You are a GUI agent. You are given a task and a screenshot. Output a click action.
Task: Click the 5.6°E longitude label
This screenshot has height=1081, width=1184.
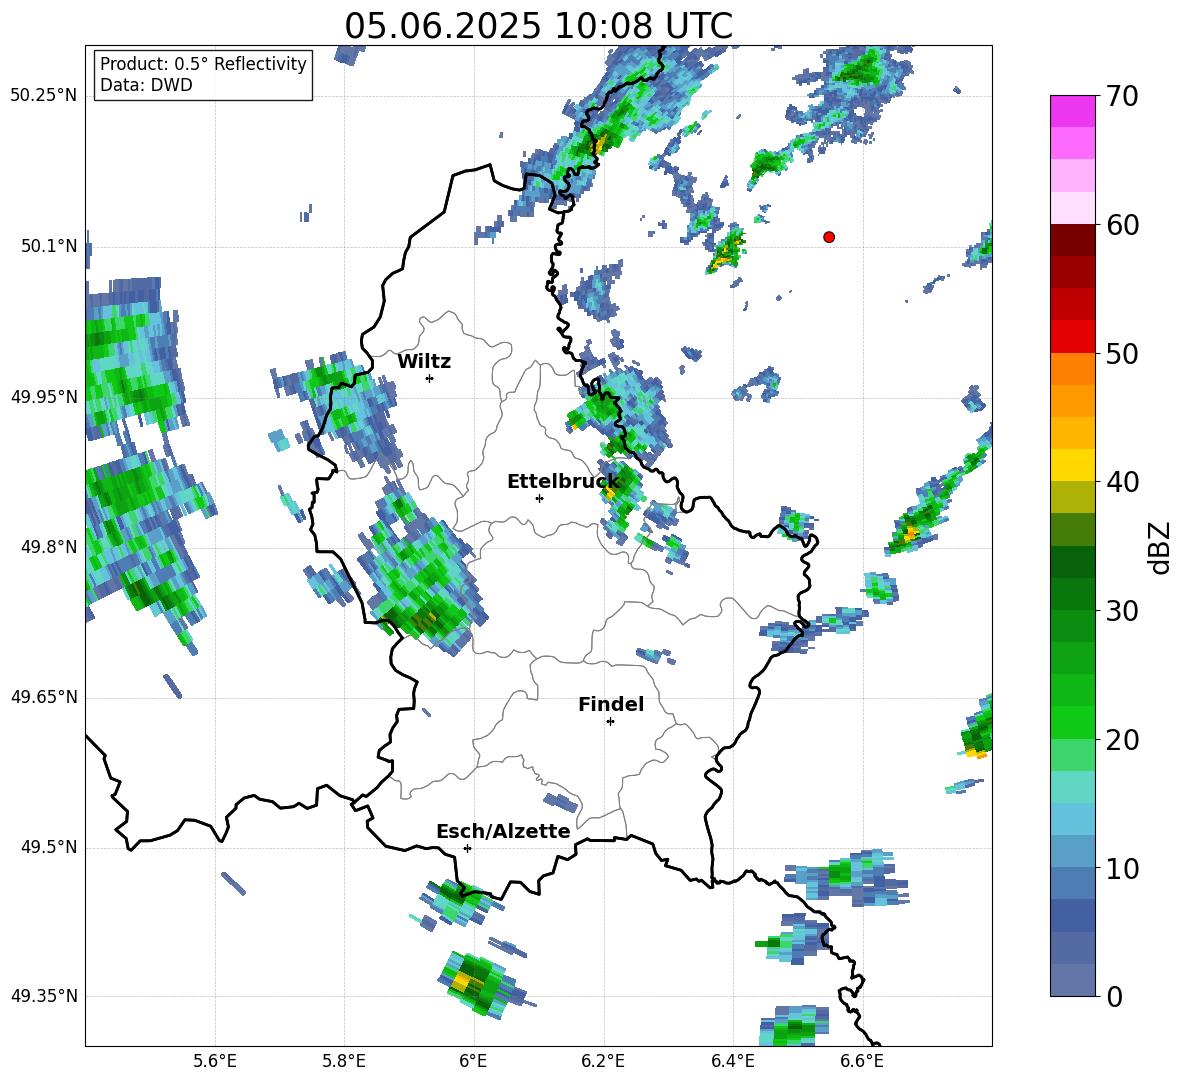(x=215, y=1061)
